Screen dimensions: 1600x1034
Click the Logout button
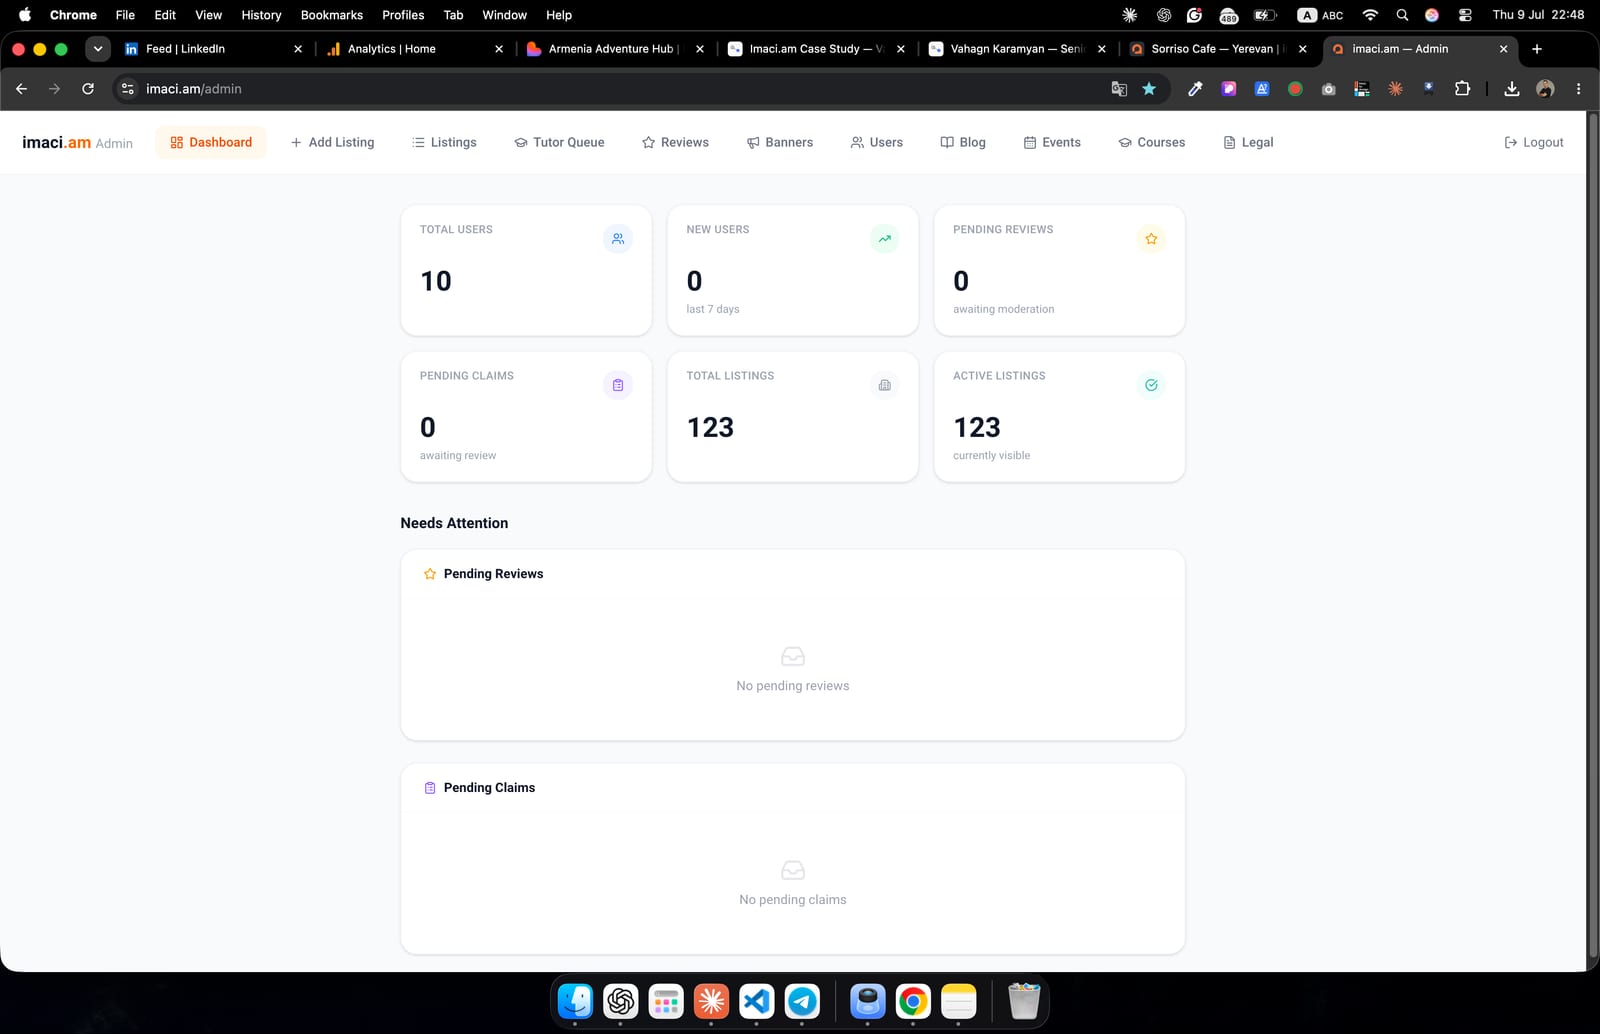click(x=1534, y=142)
